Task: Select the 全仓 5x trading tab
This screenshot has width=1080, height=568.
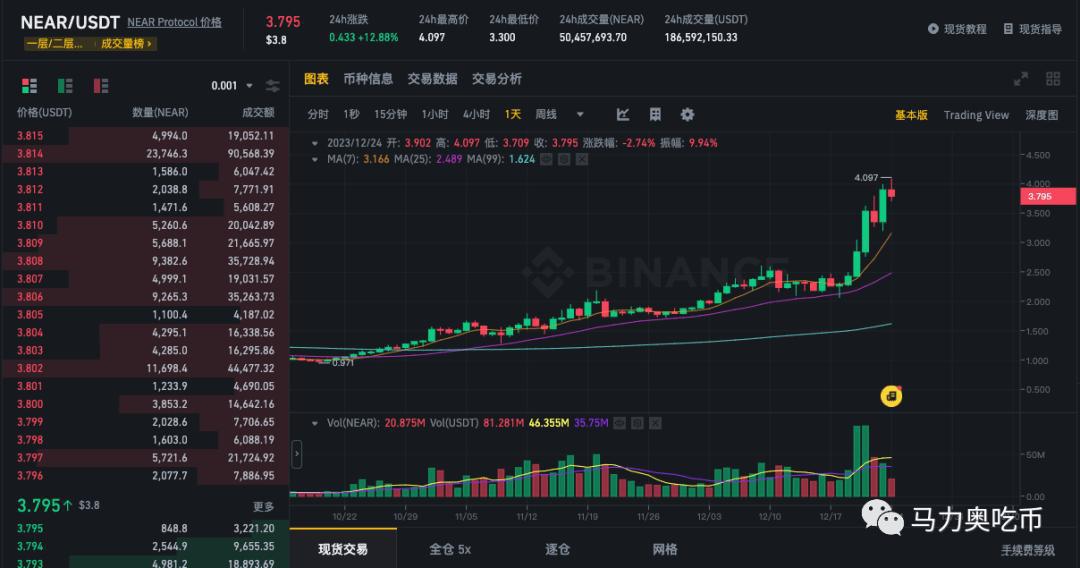Action: [449, 549]
